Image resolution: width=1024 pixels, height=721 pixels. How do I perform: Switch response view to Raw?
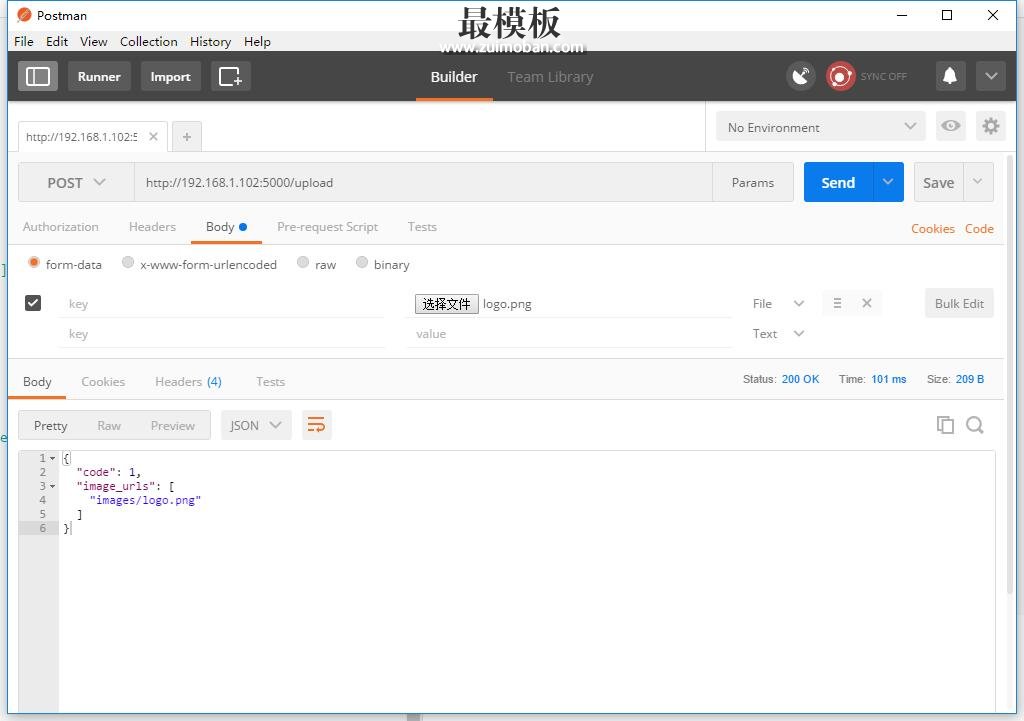[x=109, y=425]
